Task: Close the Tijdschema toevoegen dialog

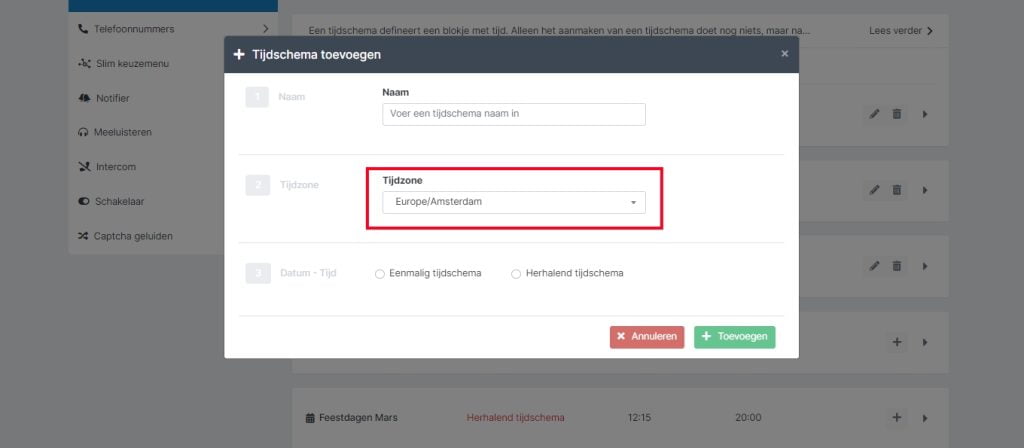Action: 784,54
